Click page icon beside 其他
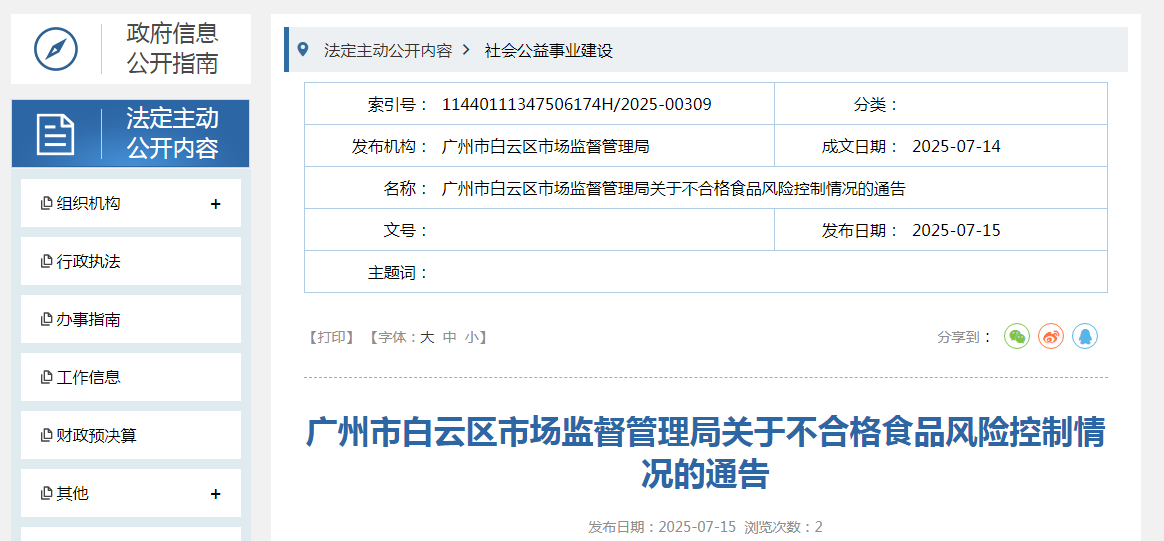 pyautogui.click(x=47, y=494)
